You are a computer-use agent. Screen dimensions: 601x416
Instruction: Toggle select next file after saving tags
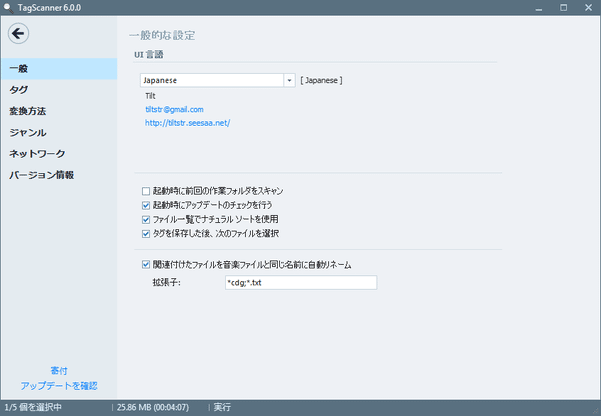(x=146, y=233)
